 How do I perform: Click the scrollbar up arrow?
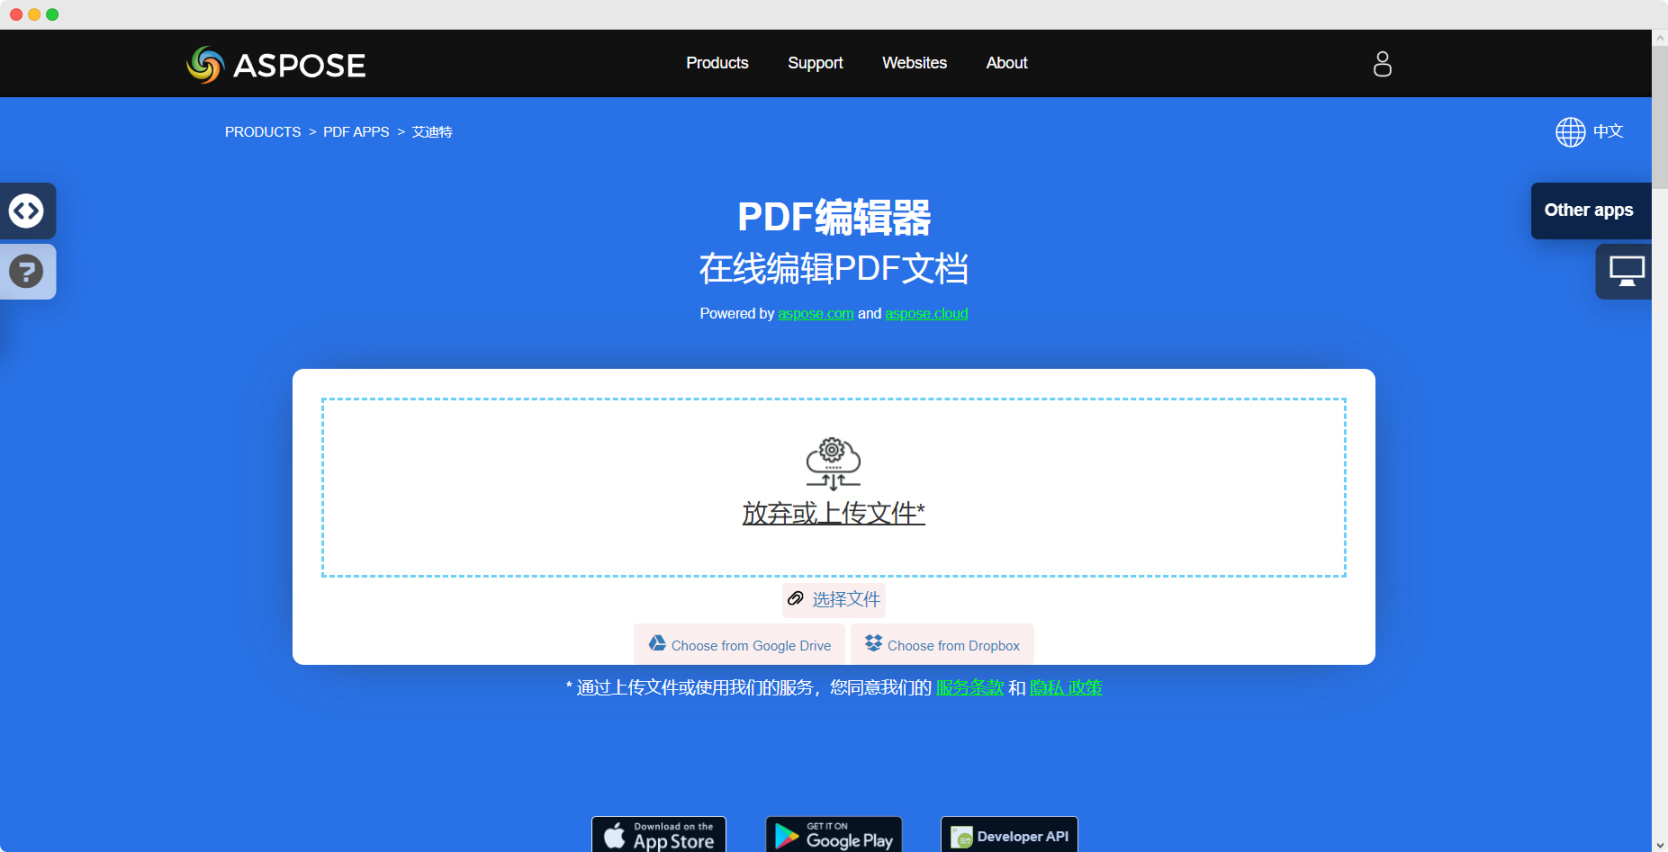(x=1660, y=38)
